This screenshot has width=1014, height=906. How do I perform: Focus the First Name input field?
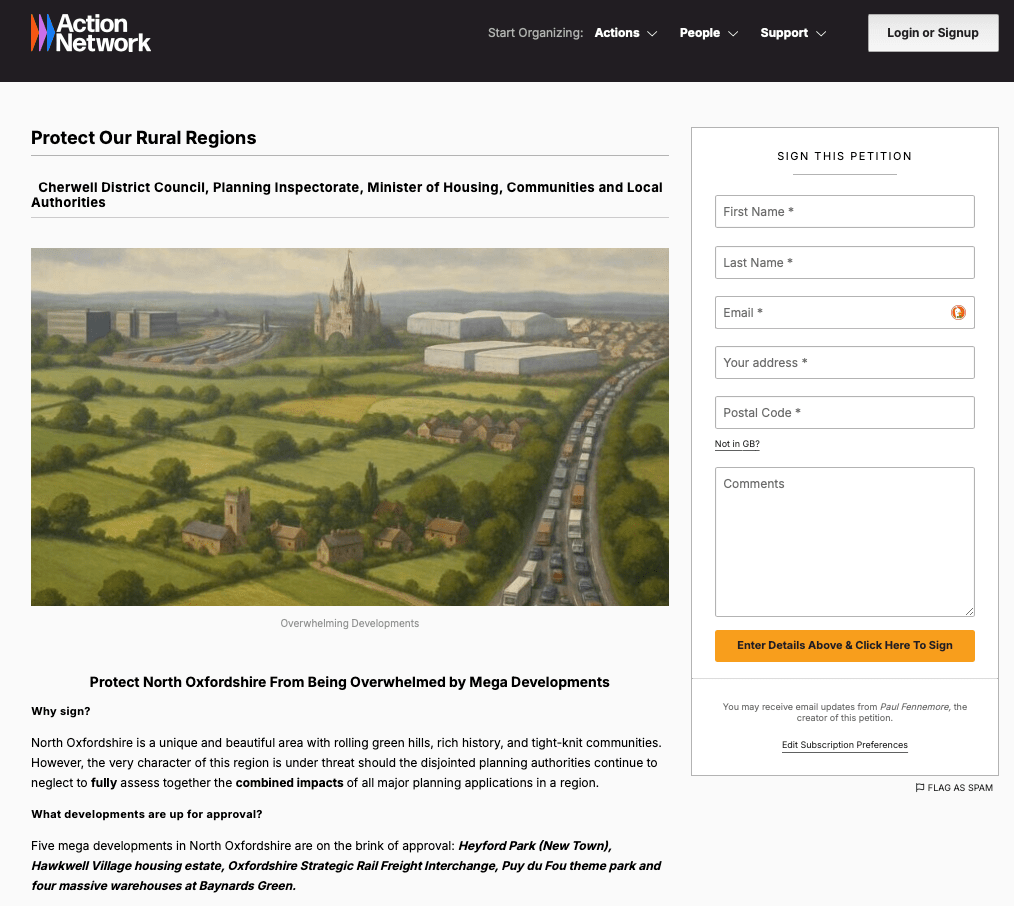844,212
